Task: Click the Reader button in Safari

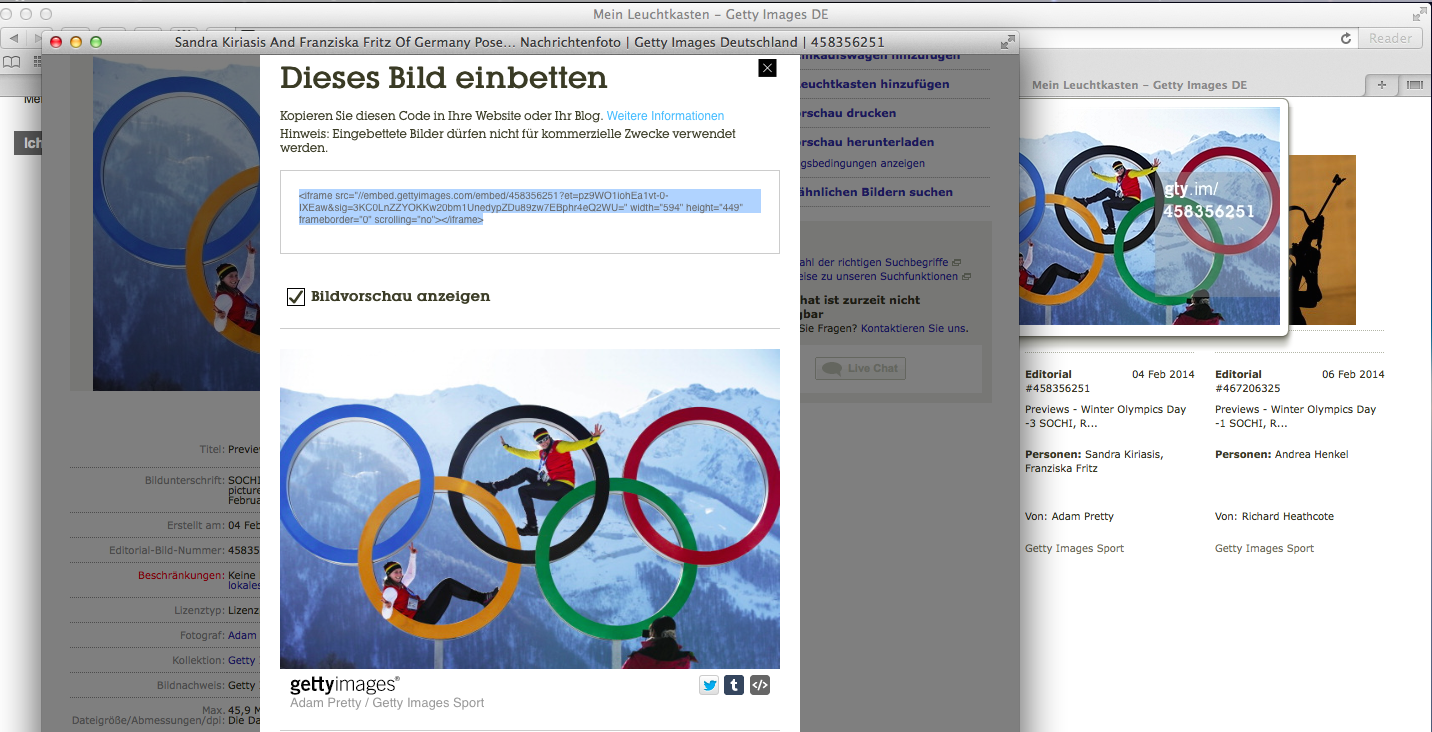Action: click(1390, 38)
